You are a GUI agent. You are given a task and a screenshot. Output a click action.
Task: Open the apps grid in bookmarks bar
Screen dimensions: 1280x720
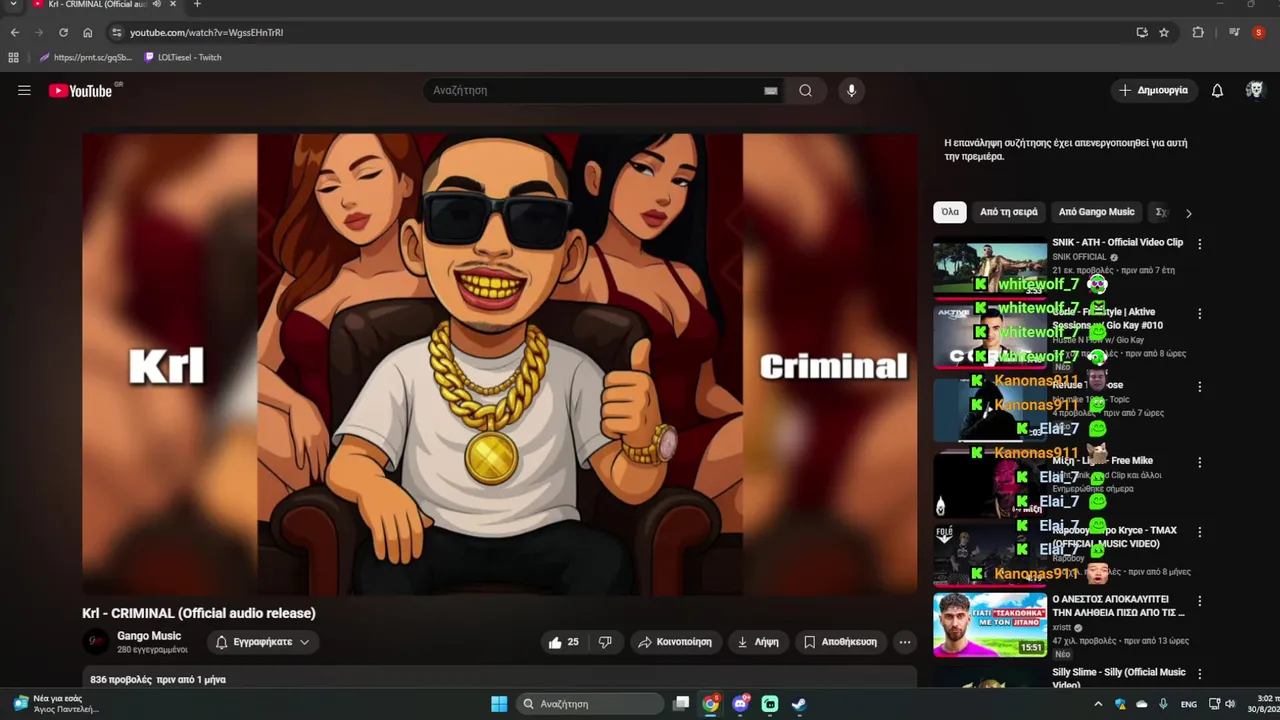tap(13, 57)
